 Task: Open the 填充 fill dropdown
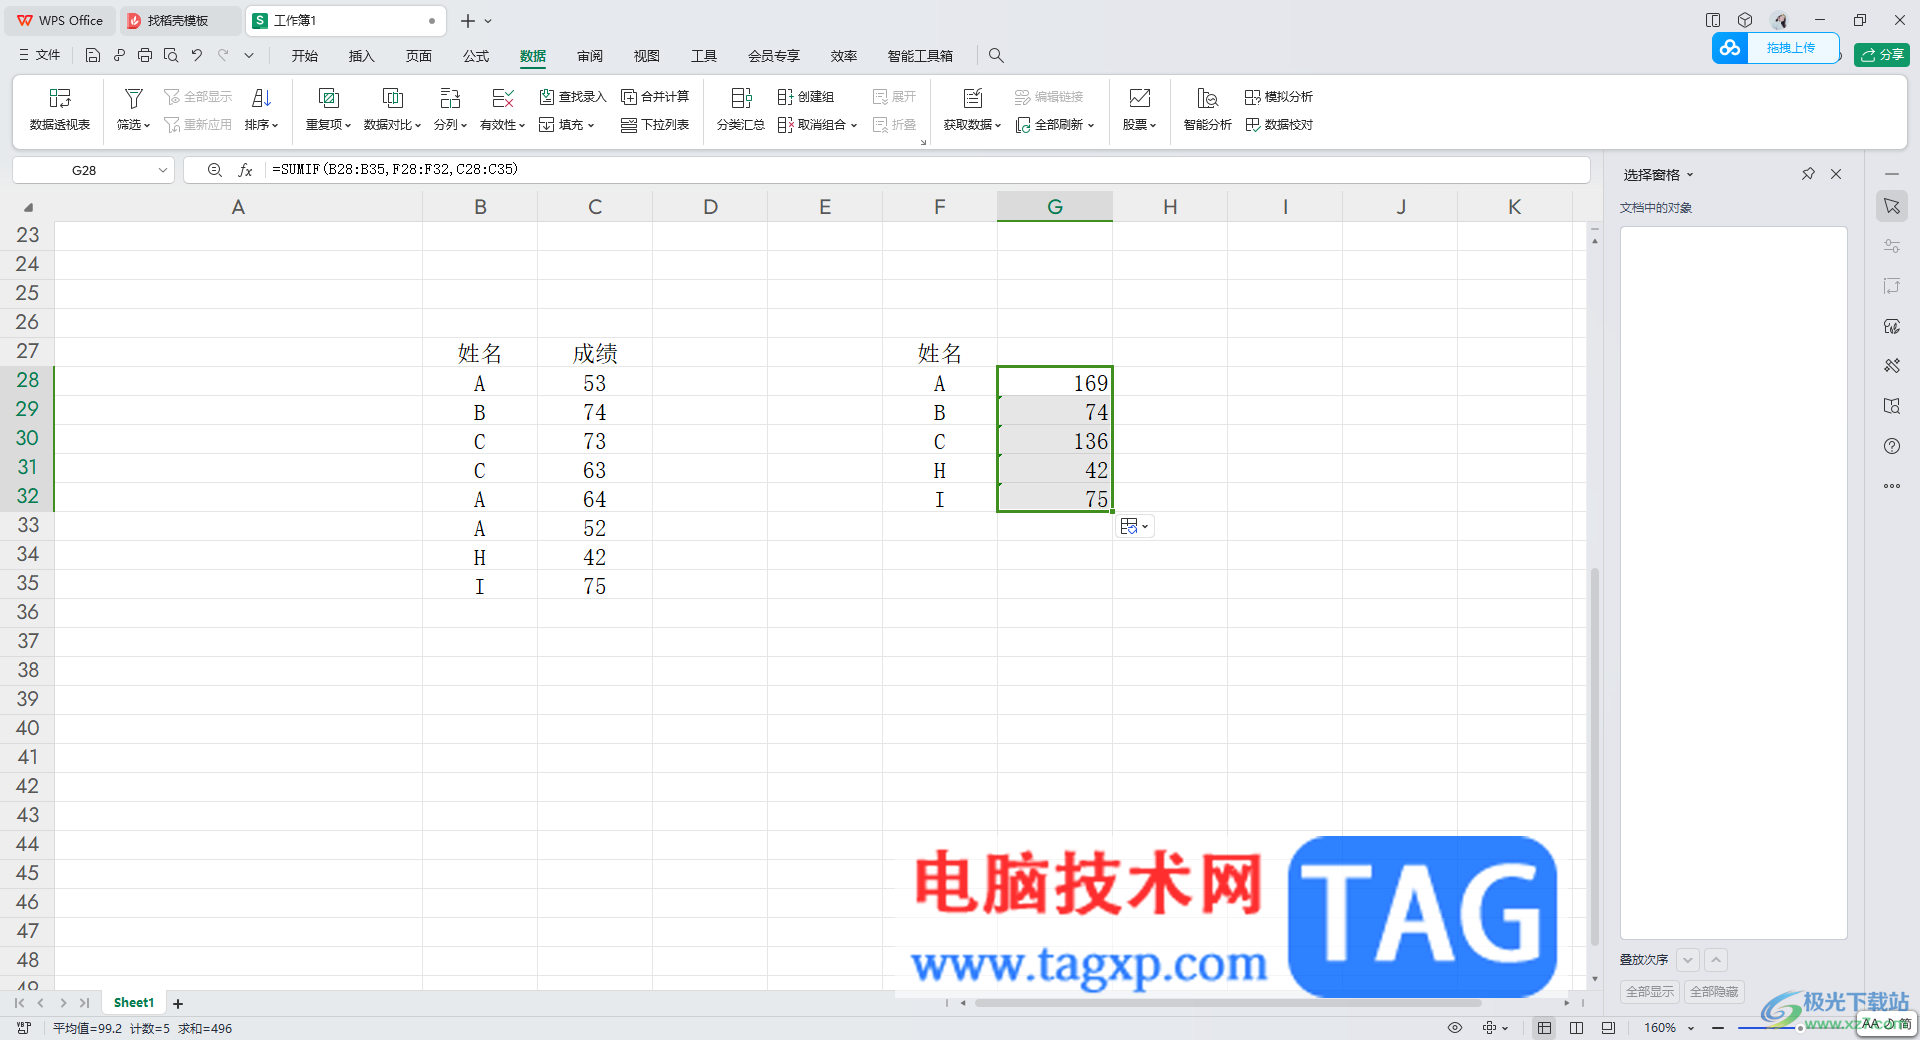point(568,125)
